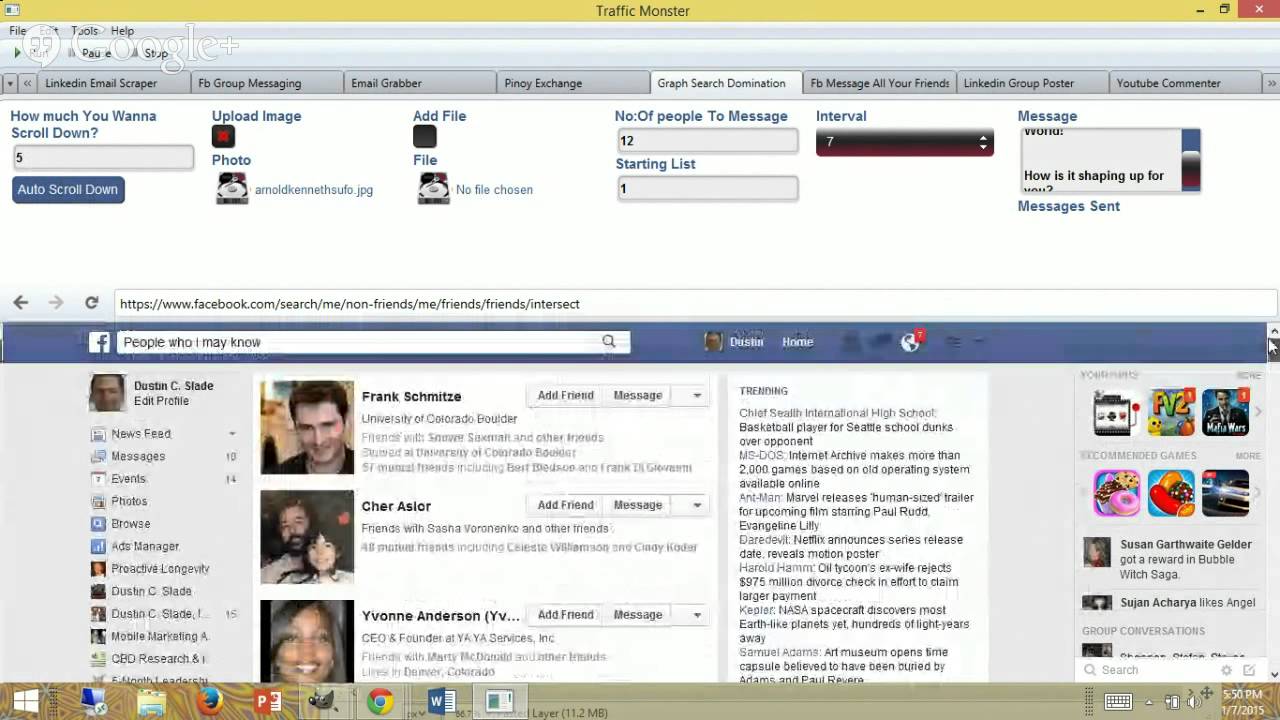Open Photos in Facebook sidebar
1280x720 pixels.
pos(129,501)
